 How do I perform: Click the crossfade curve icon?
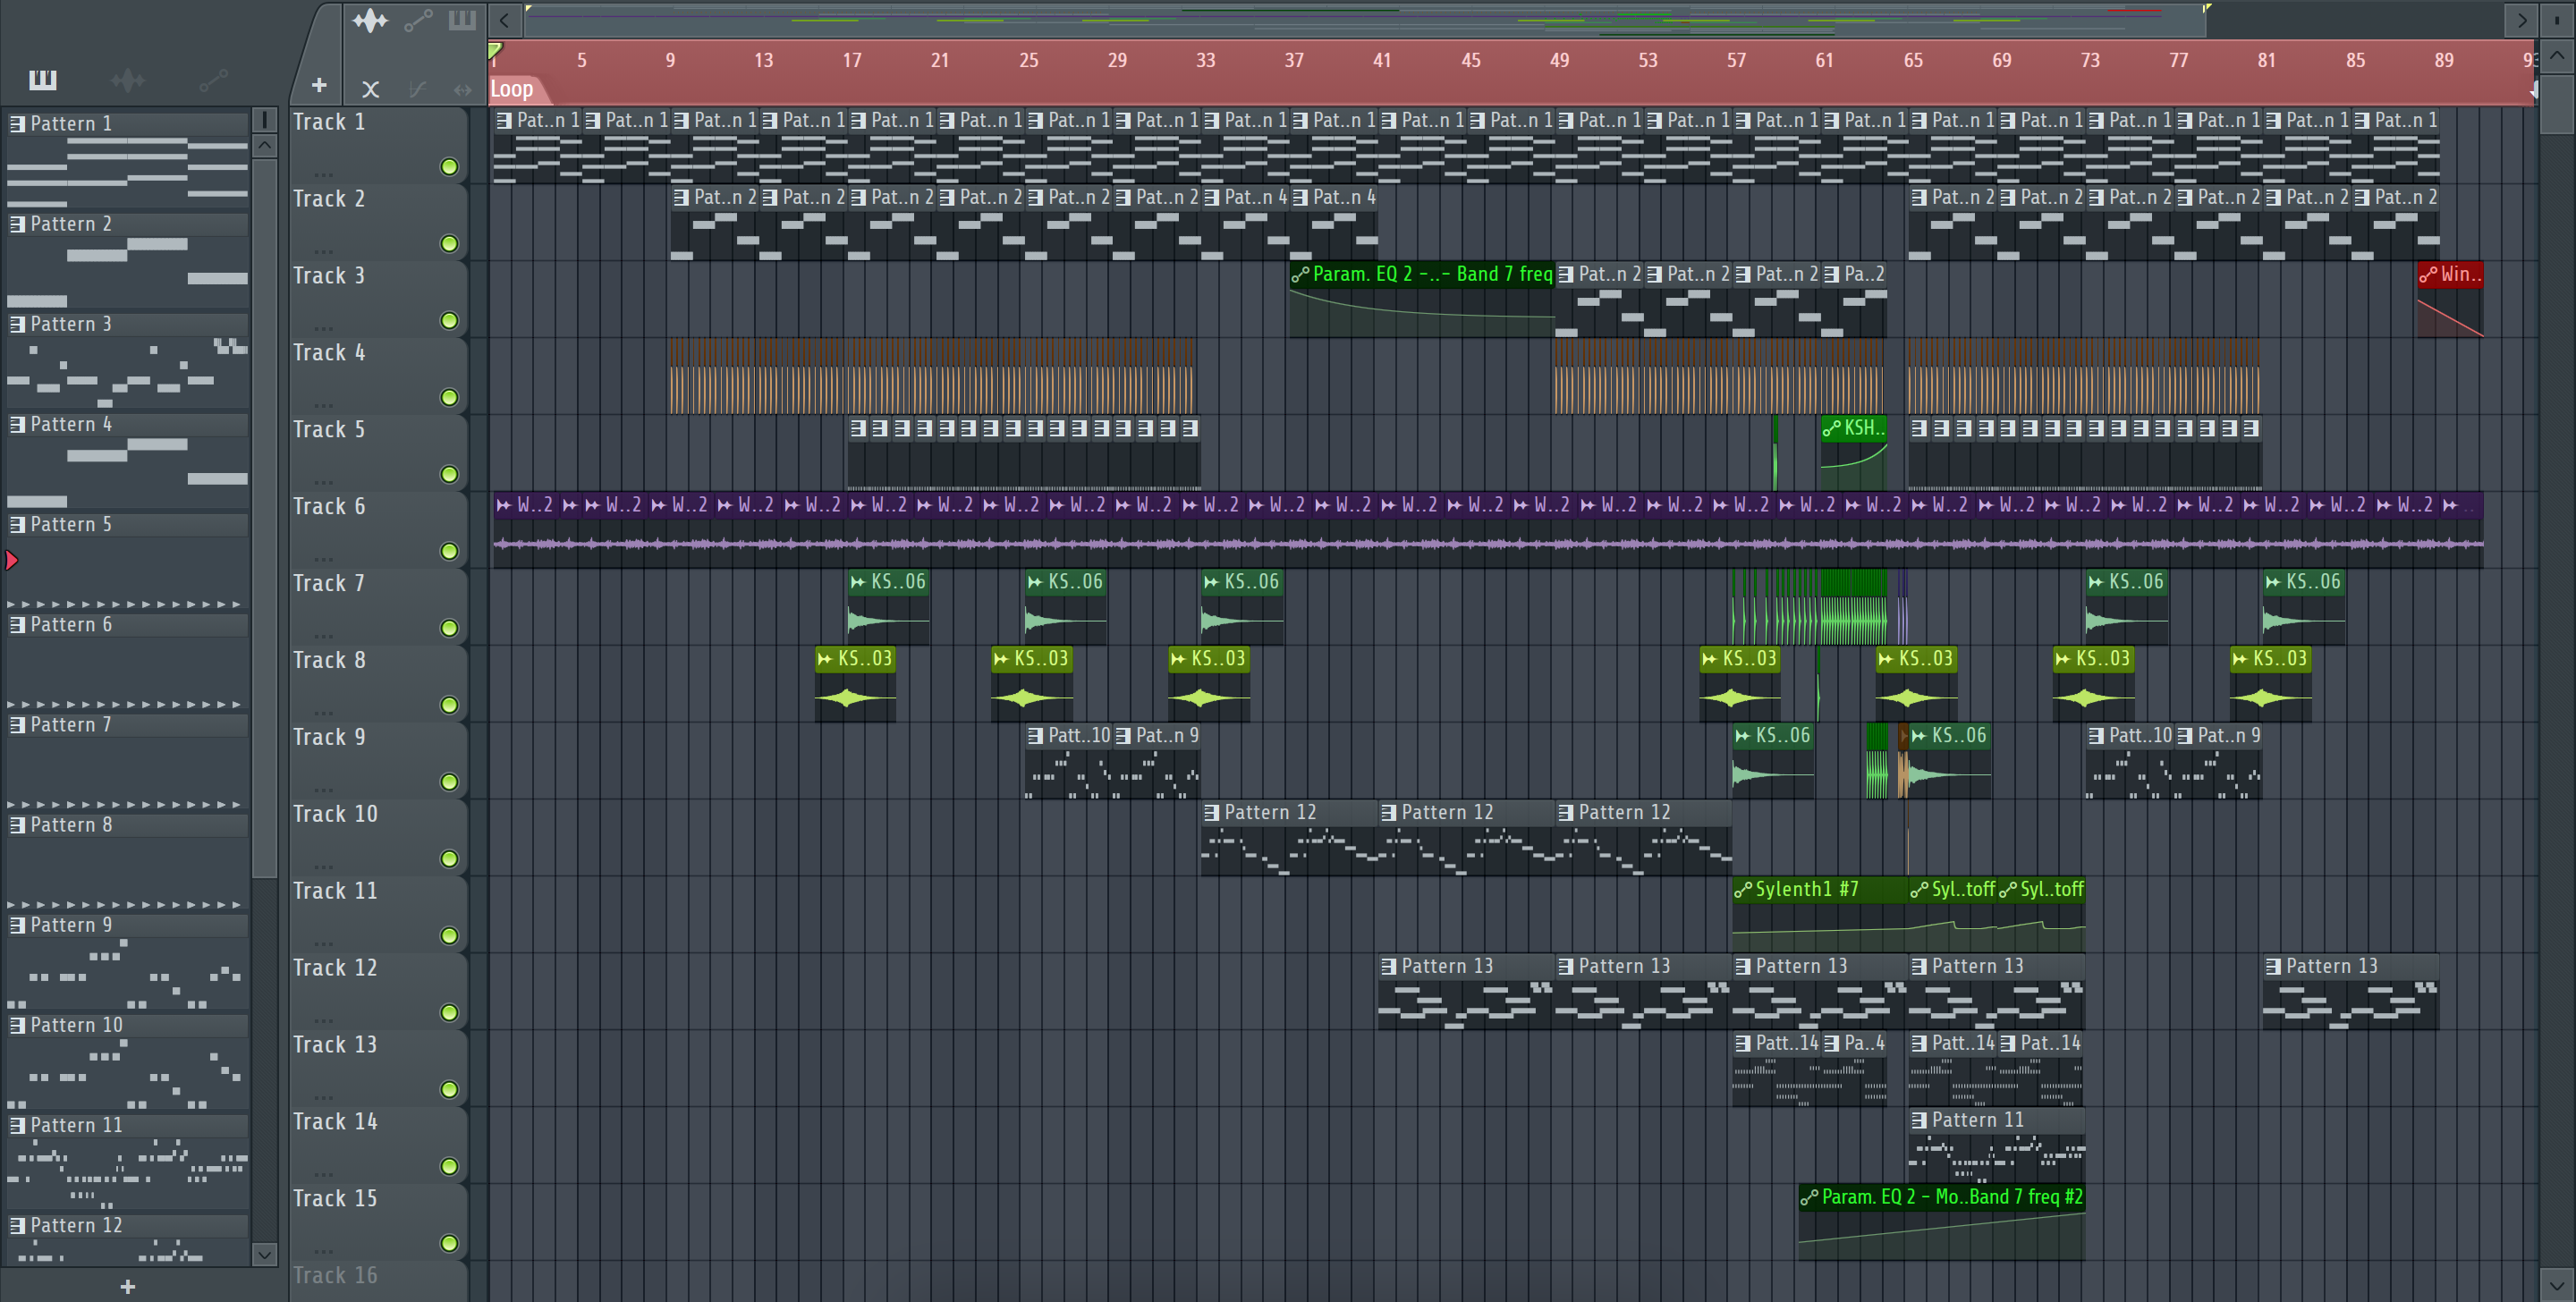(417, 89)
